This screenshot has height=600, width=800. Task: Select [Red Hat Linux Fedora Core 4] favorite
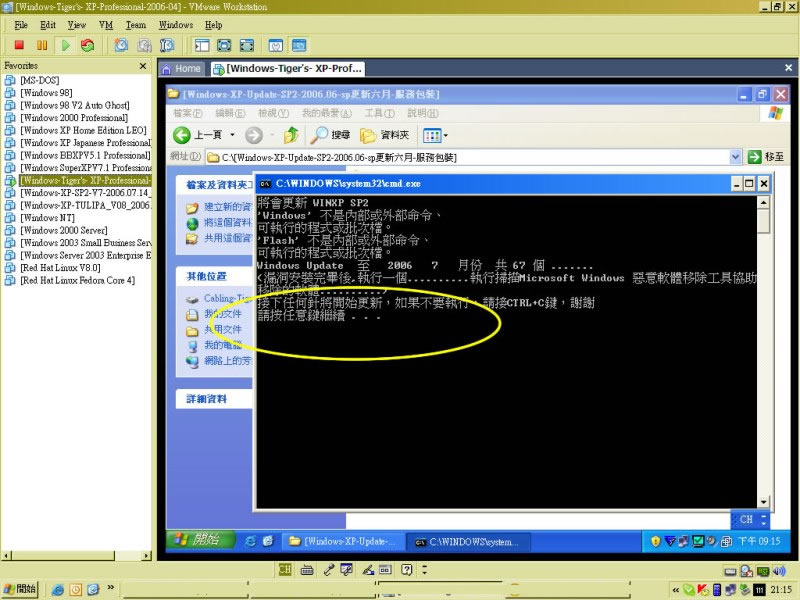pyautogui.click(x=78, y=280)
